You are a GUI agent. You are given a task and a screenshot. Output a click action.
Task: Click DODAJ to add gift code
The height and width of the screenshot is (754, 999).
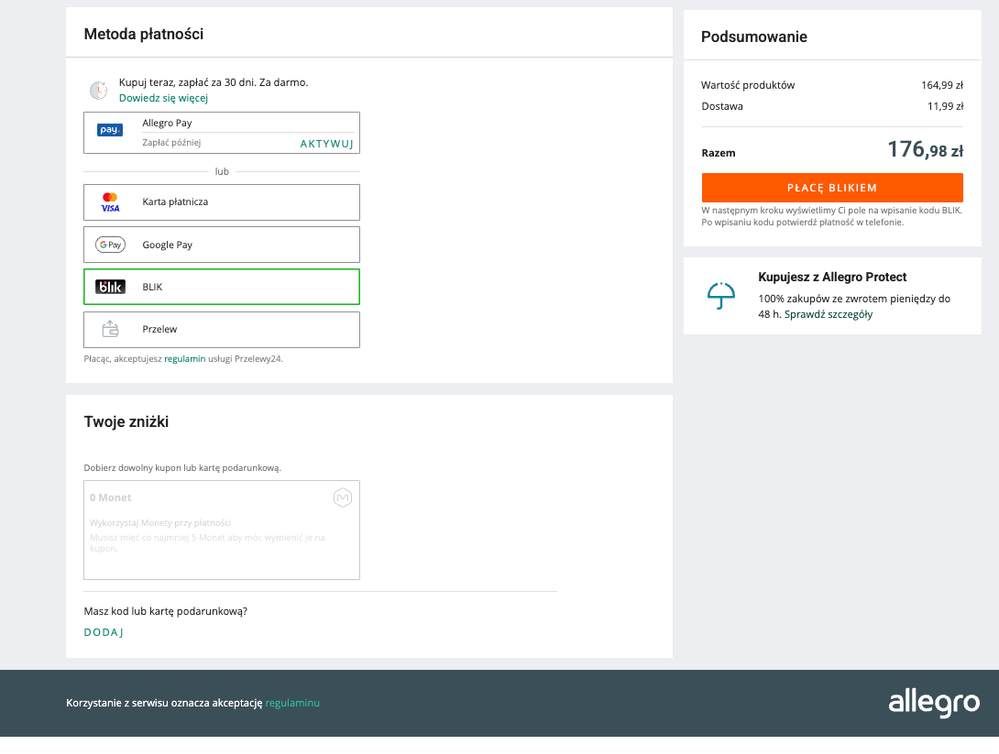pos(104,632)
